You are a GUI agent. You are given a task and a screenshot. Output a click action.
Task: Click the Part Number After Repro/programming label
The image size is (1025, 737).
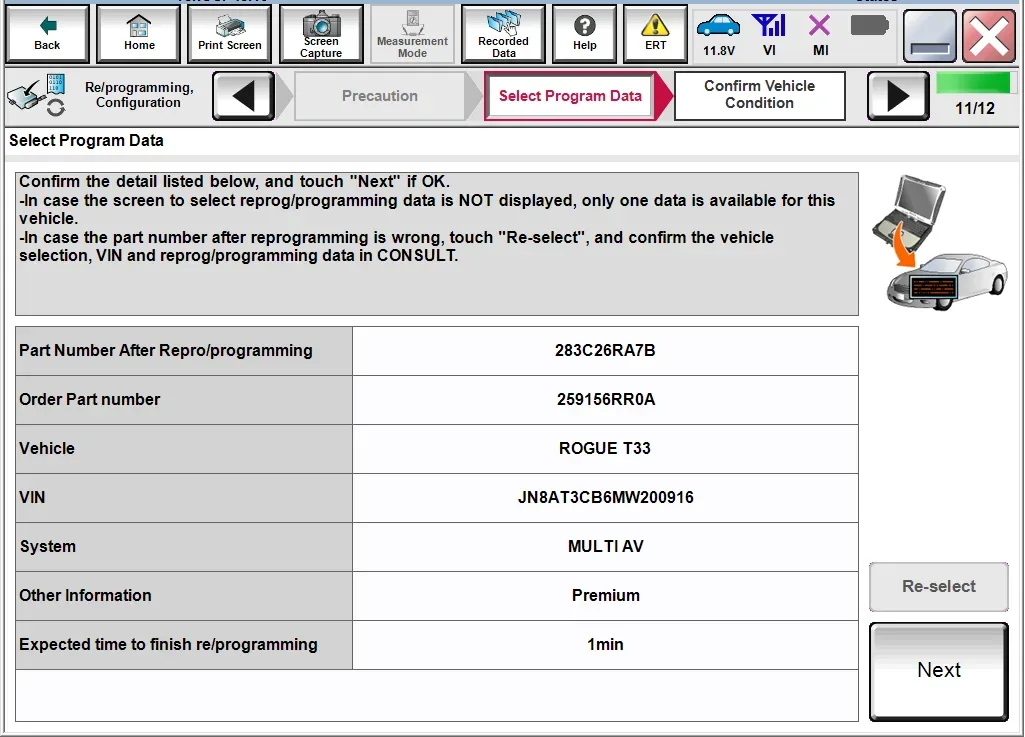point(184,351)
